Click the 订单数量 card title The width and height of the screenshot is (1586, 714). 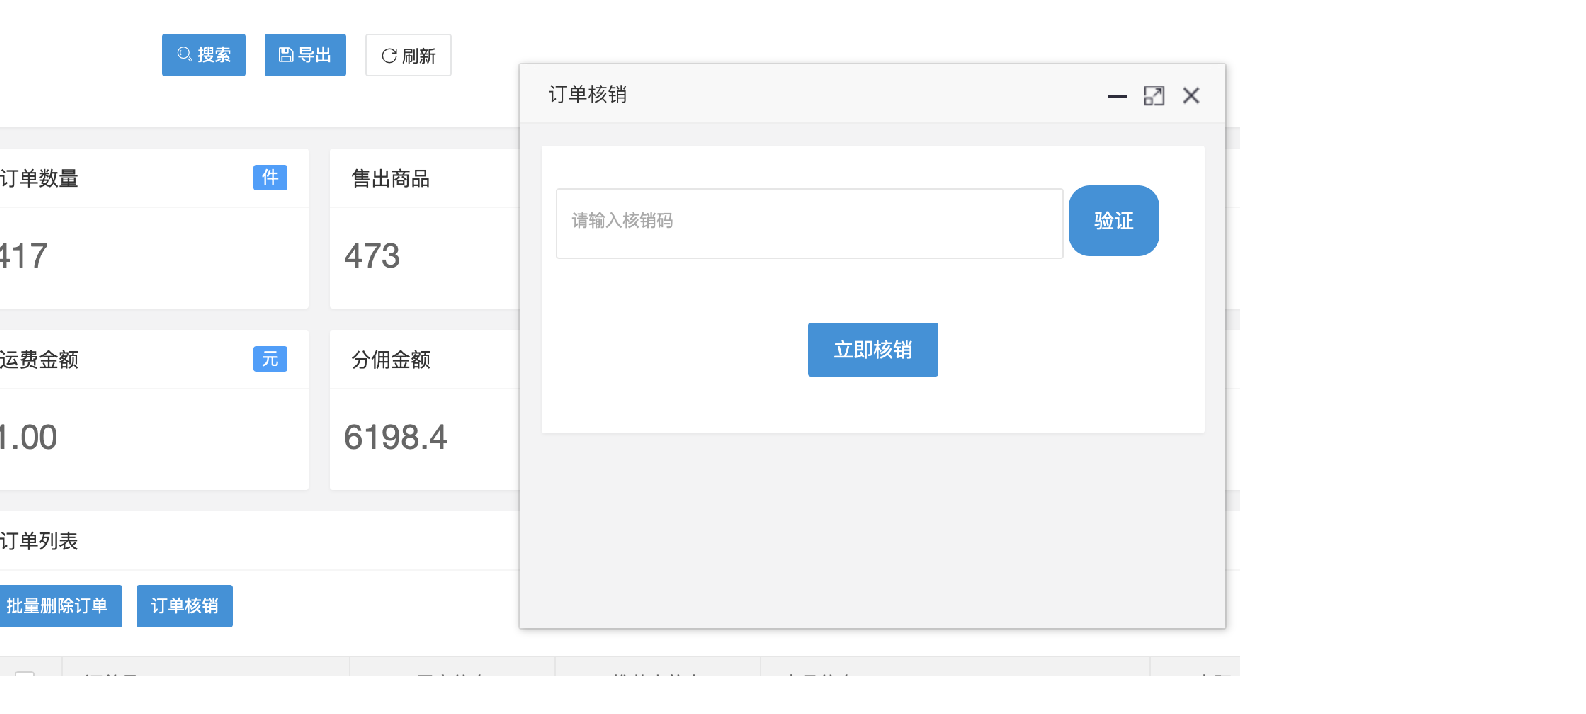coord(39,179)
